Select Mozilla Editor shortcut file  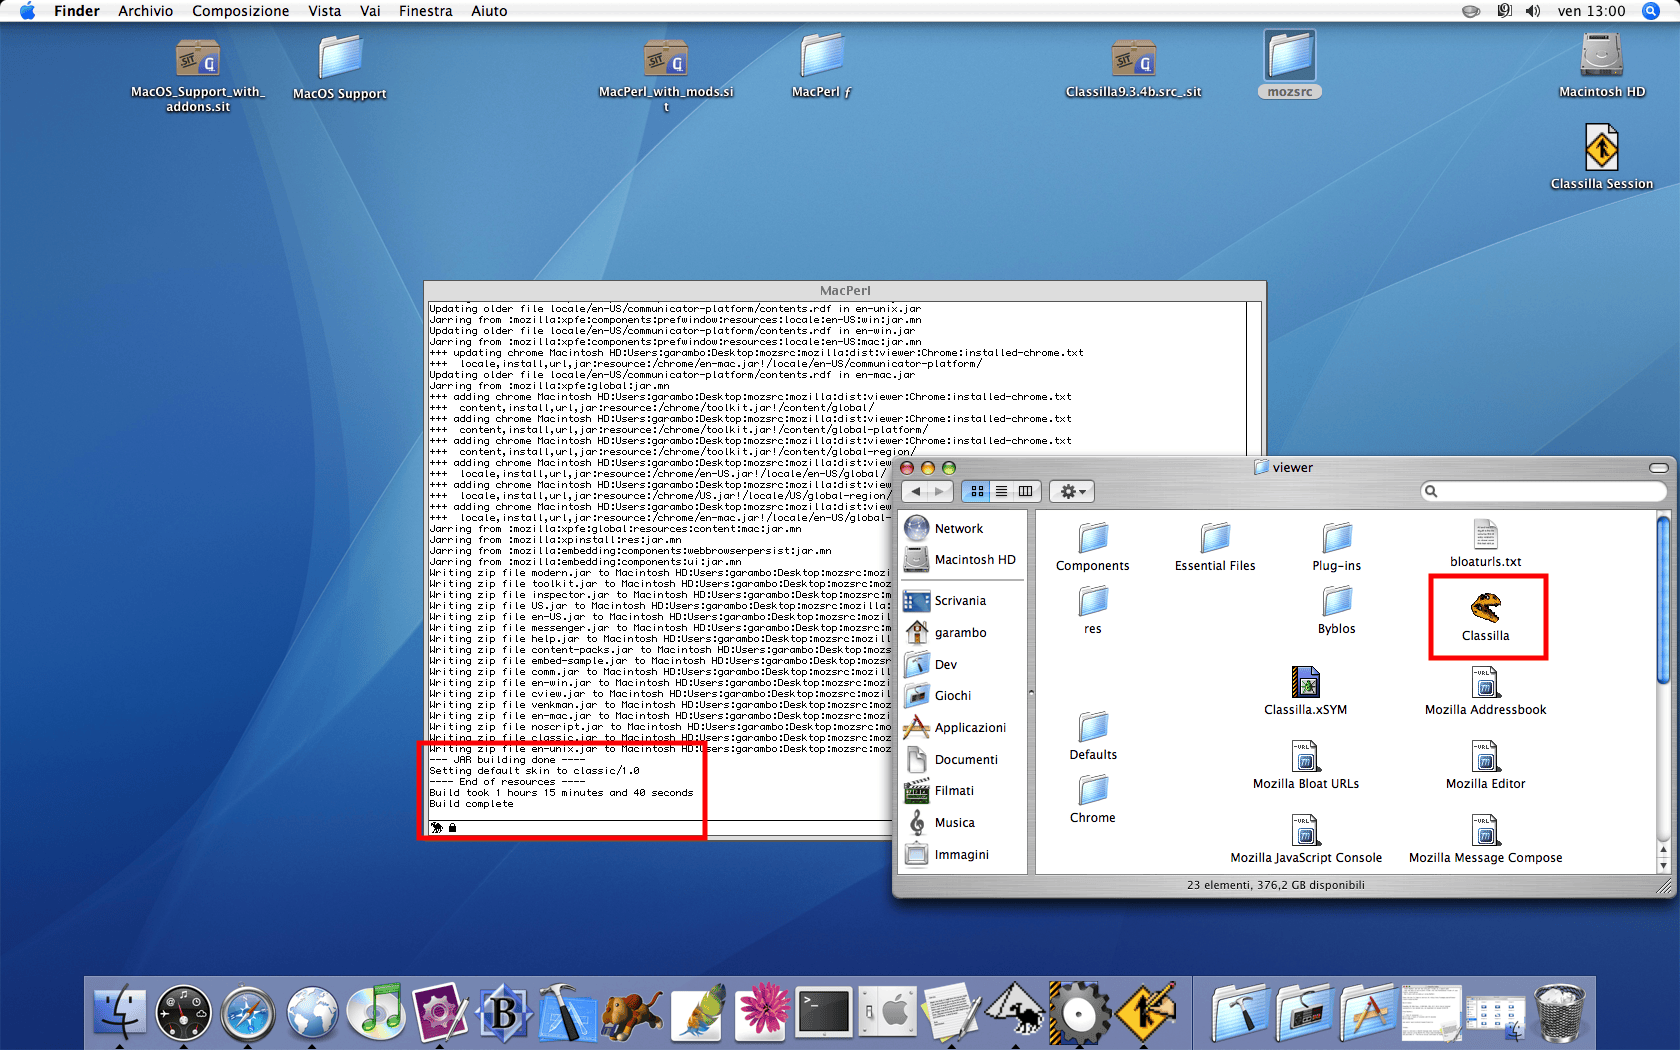(x=1486, y=765)
